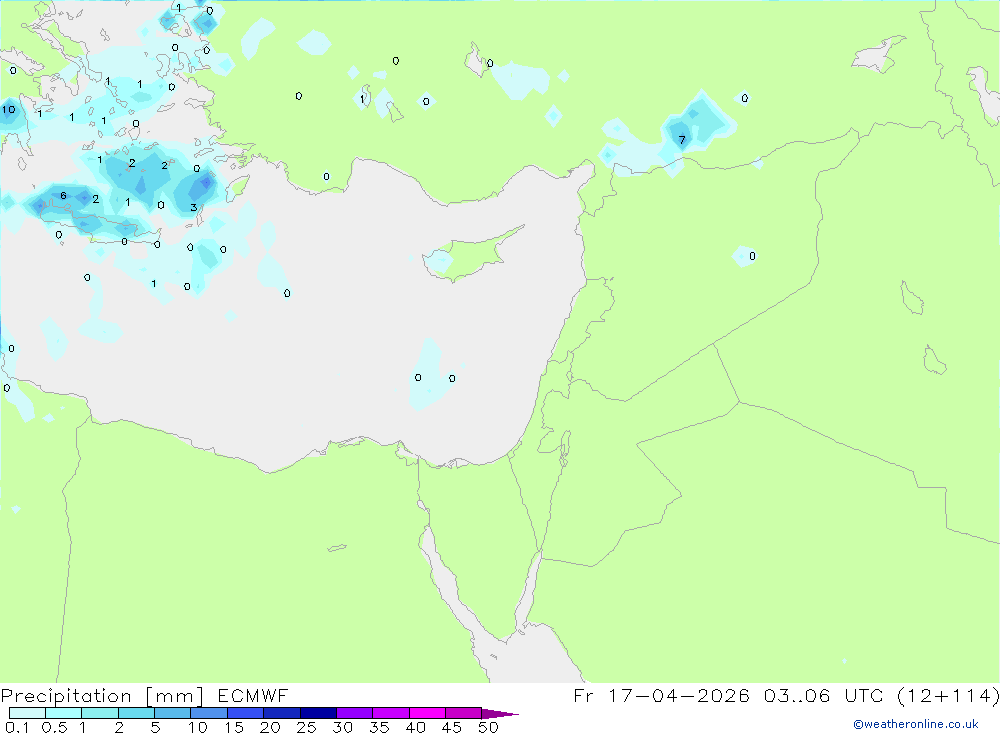Screen dimensions: 1000x733
Task: Click the 5–10 mm medium blue legend swatch
Action: [172, 713]
